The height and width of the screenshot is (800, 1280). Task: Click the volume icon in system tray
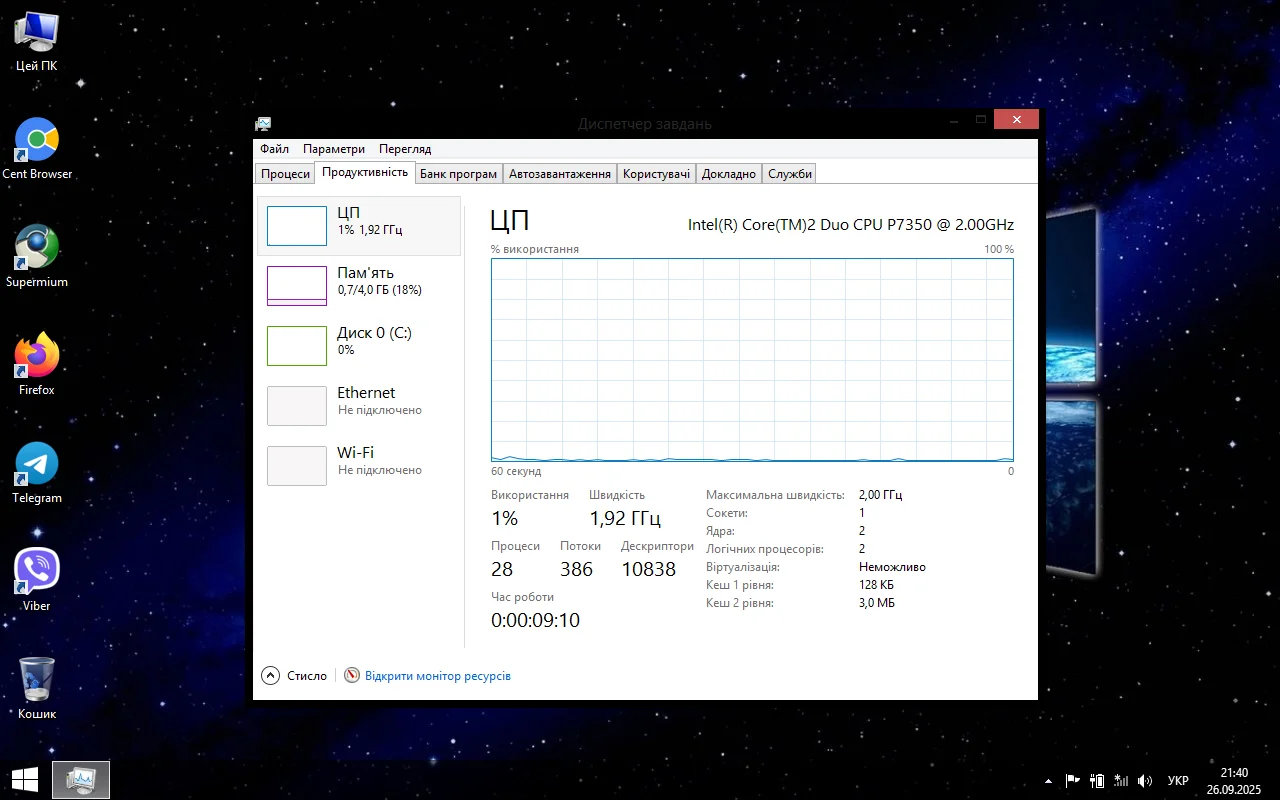coord(1145,781)
